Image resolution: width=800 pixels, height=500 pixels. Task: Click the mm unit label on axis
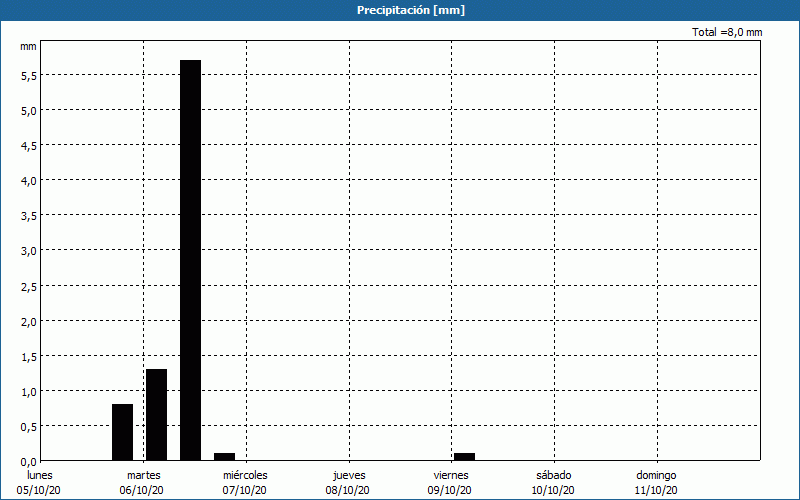coord(29,46)
